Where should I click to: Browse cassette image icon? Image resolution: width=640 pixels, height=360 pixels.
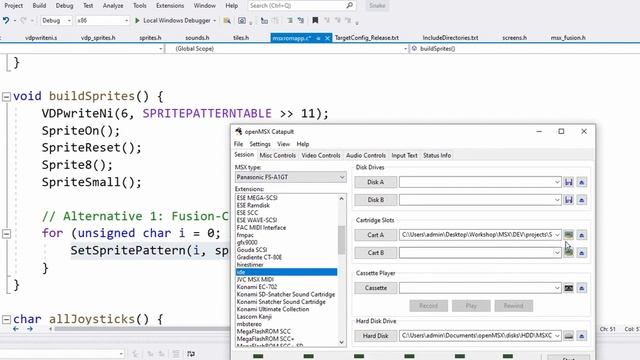coord(569,288)
